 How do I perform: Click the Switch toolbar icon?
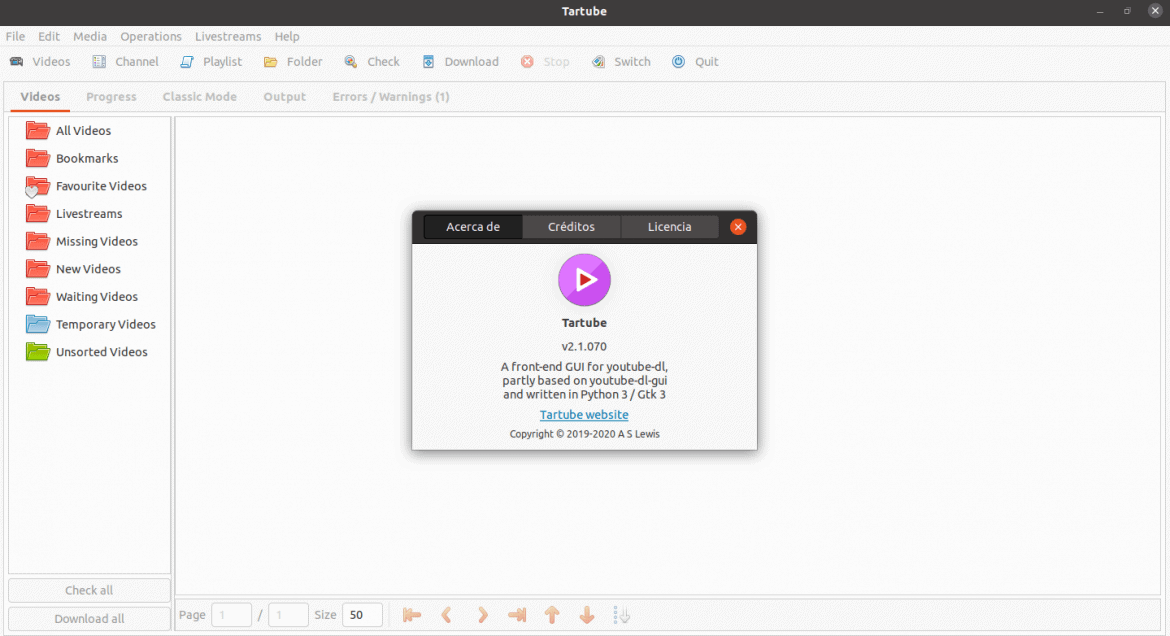coord(598,62)
